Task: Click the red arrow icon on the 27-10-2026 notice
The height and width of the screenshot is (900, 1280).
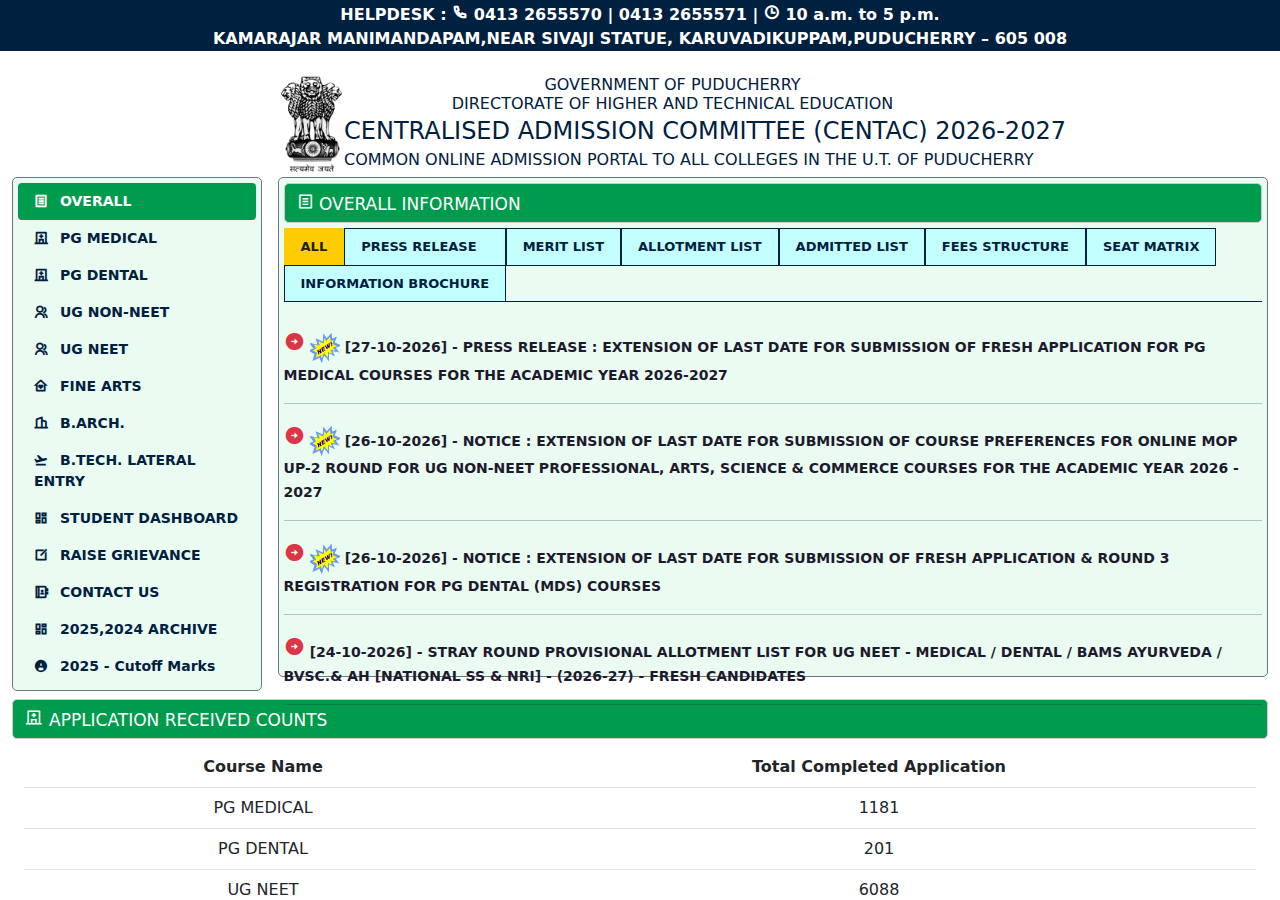Action: tap(294, 341)
